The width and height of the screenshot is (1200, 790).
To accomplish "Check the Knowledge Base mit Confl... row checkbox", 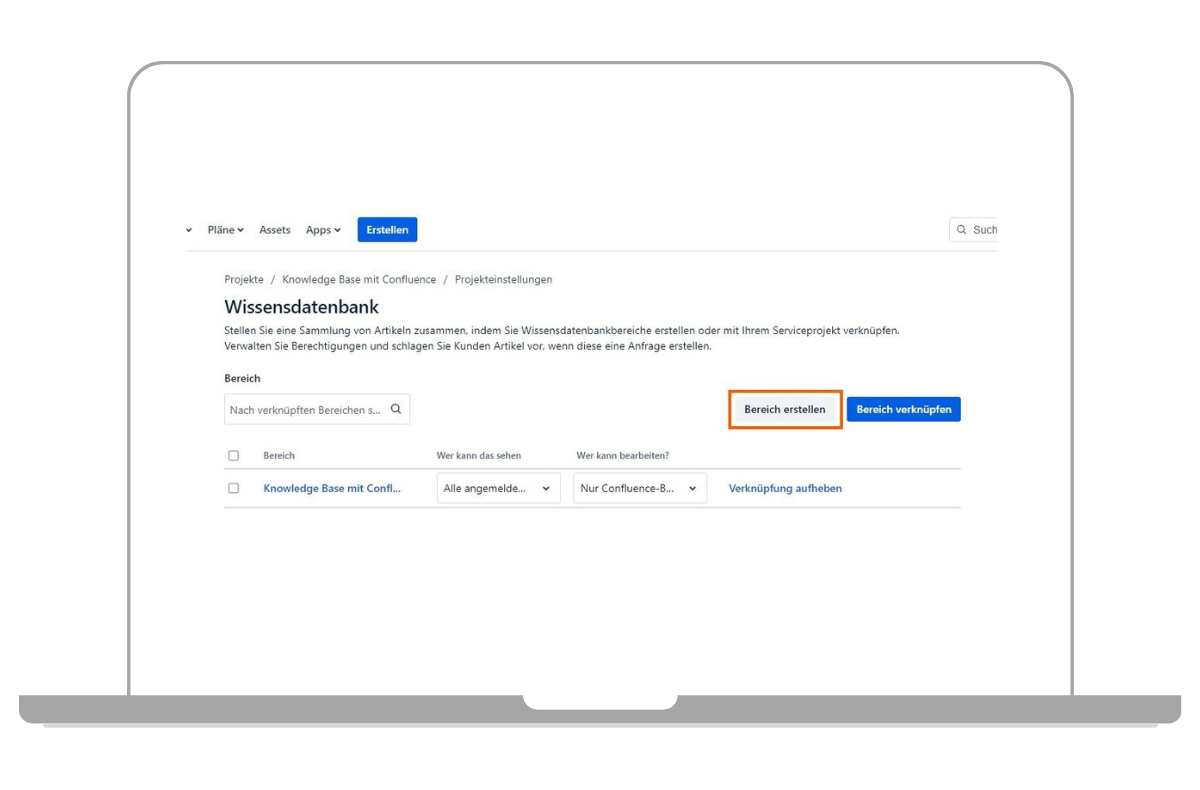I will [x=234, y=488].
